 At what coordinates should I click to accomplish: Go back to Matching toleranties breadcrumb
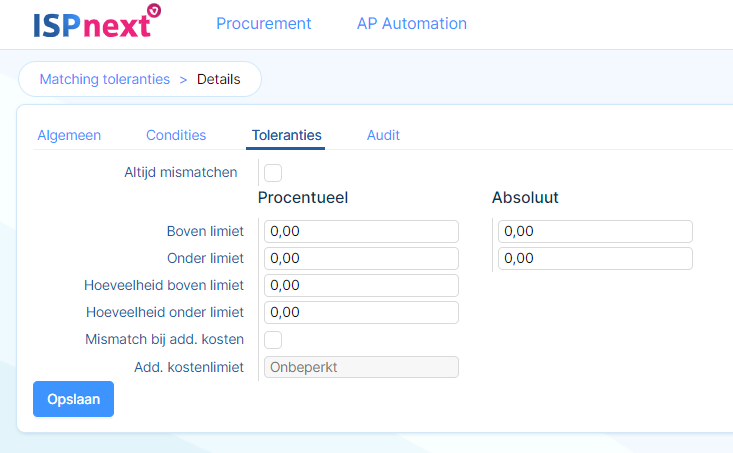click(x=105, y=79)
